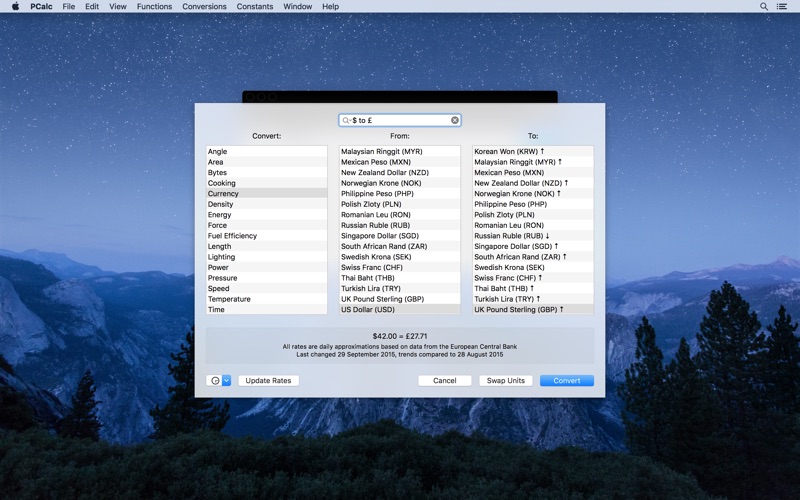Viewport: 800px width, 500px height.
Task: Open the Conversions menu
Action: (203, 6)
